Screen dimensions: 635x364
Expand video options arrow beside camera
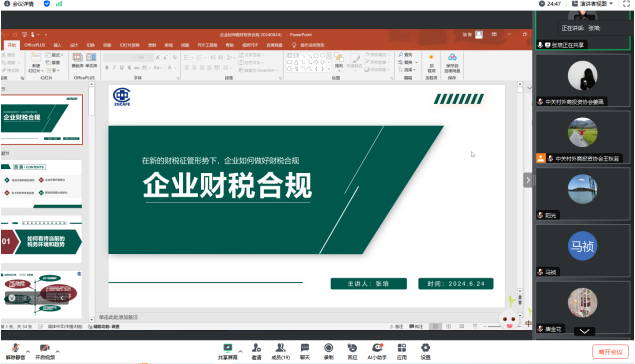coord(58,351)
